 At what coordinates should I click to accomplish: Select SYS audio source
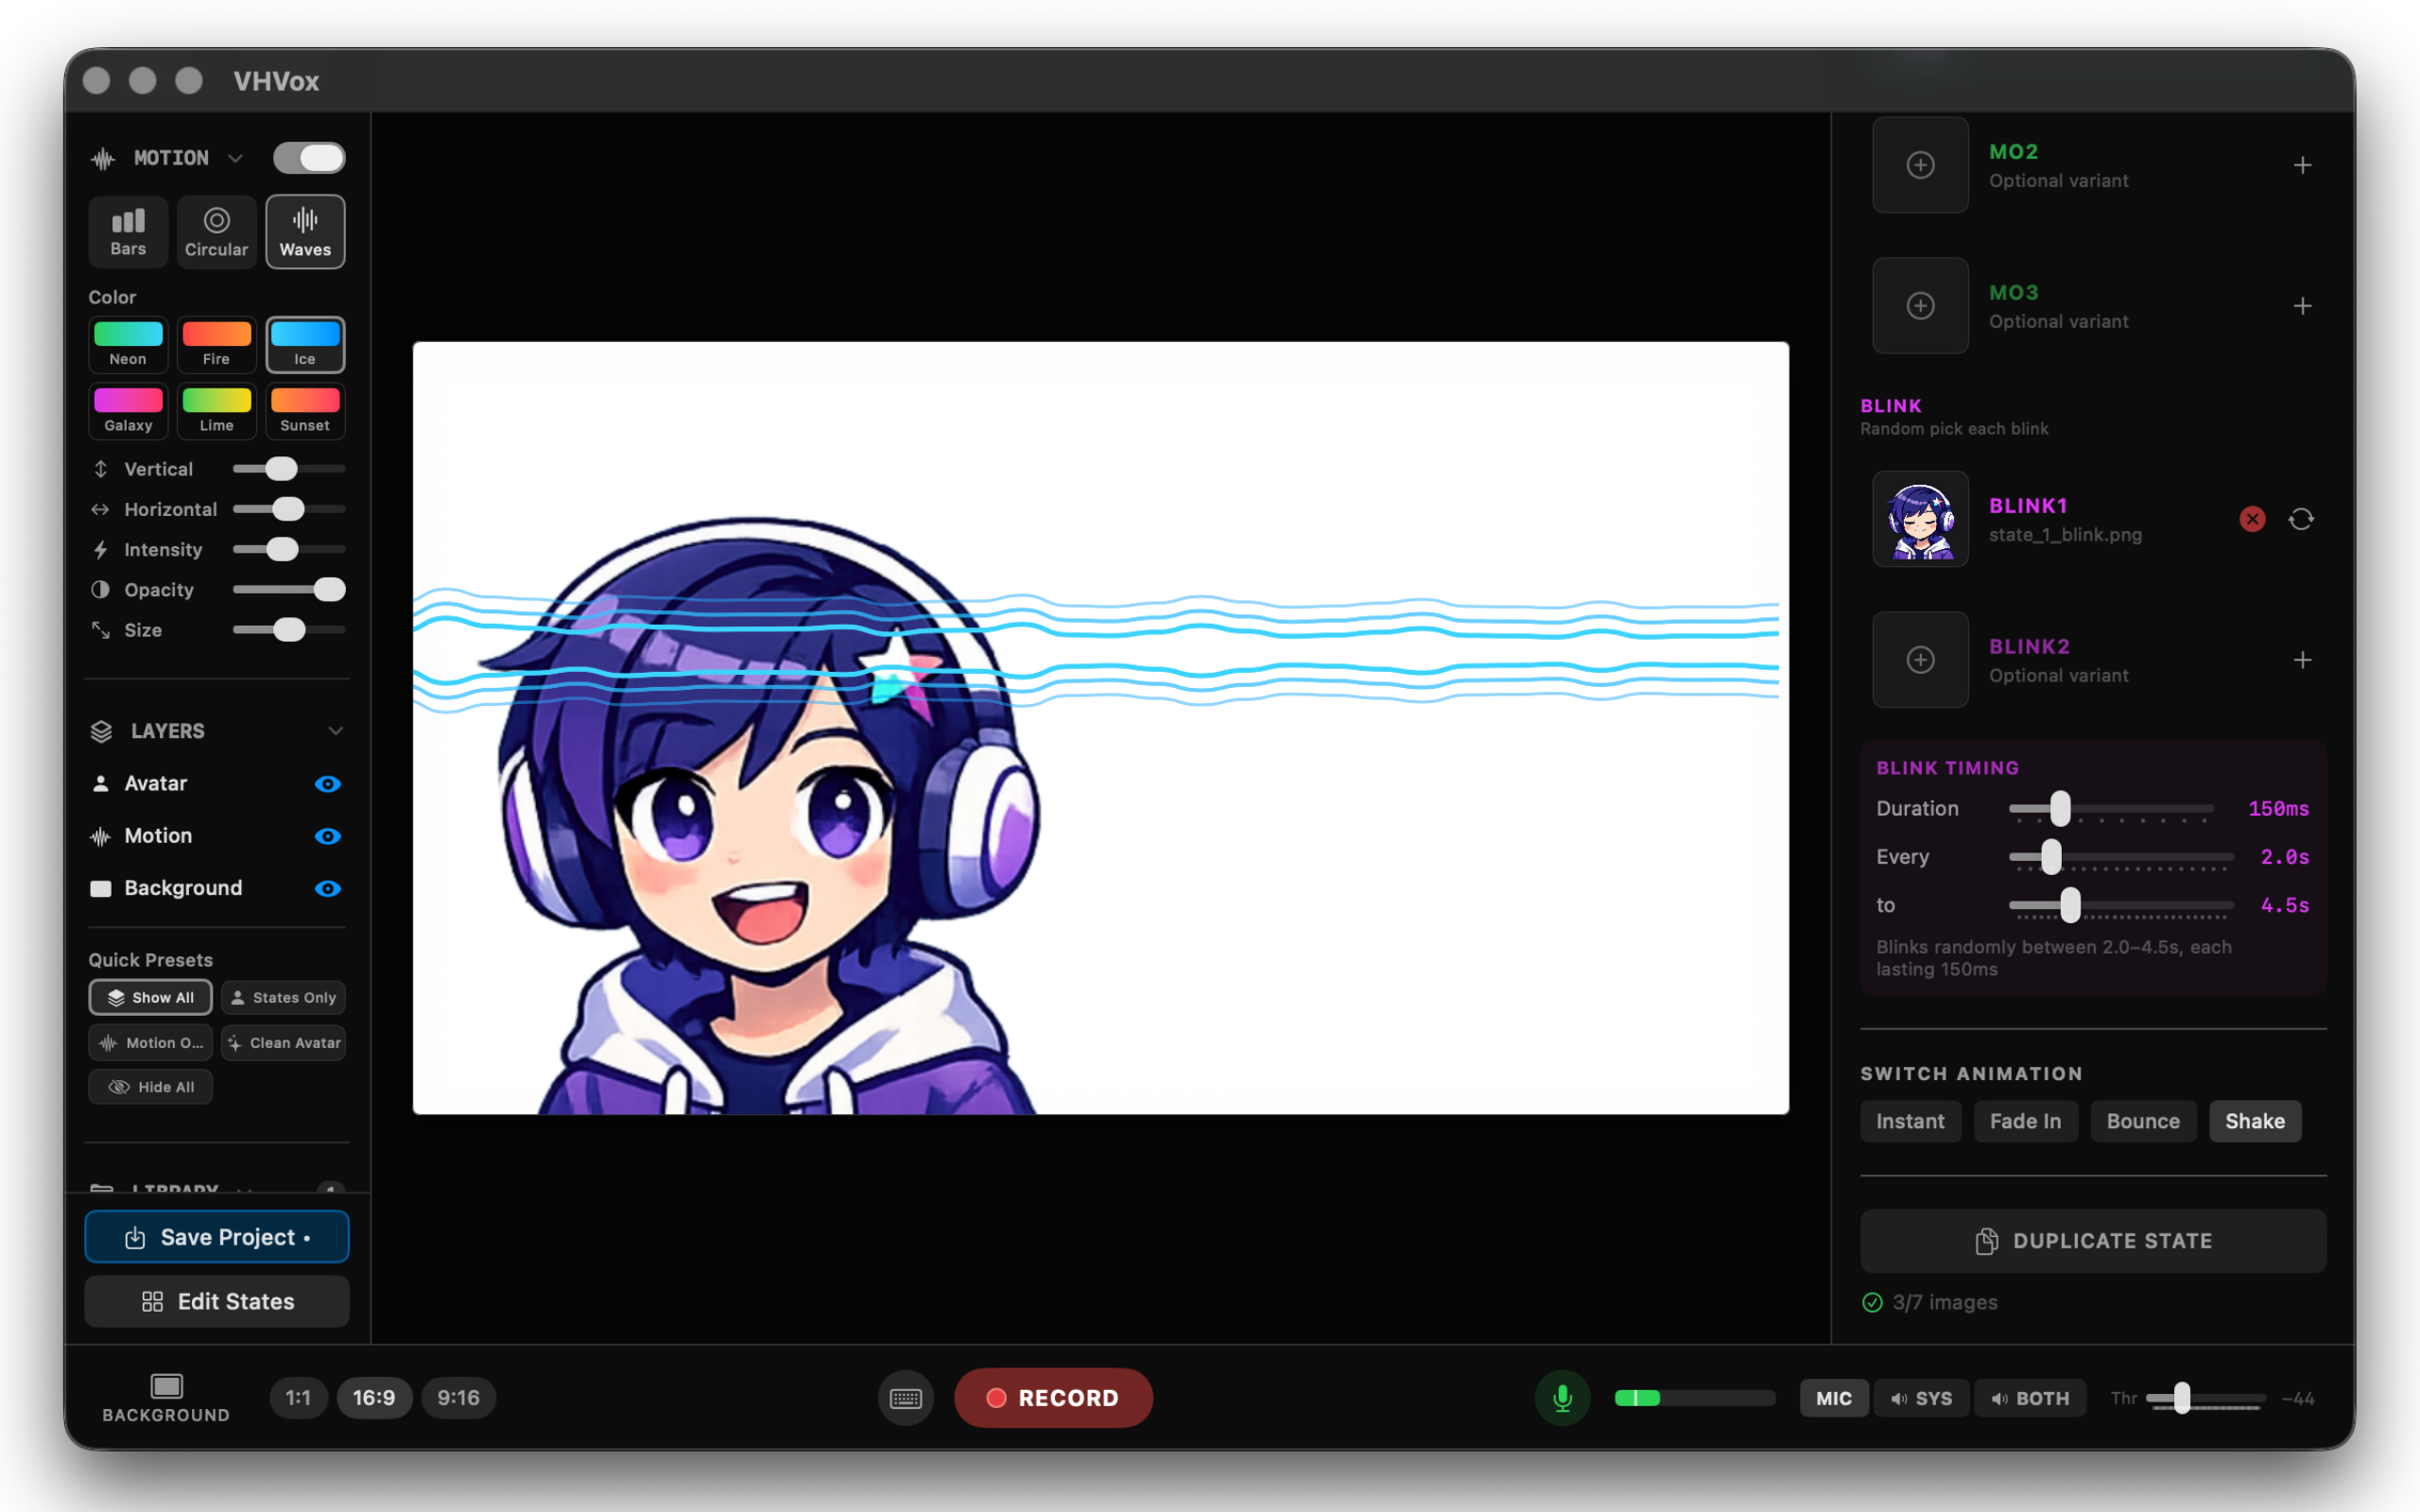[x=1921, y=1398]
